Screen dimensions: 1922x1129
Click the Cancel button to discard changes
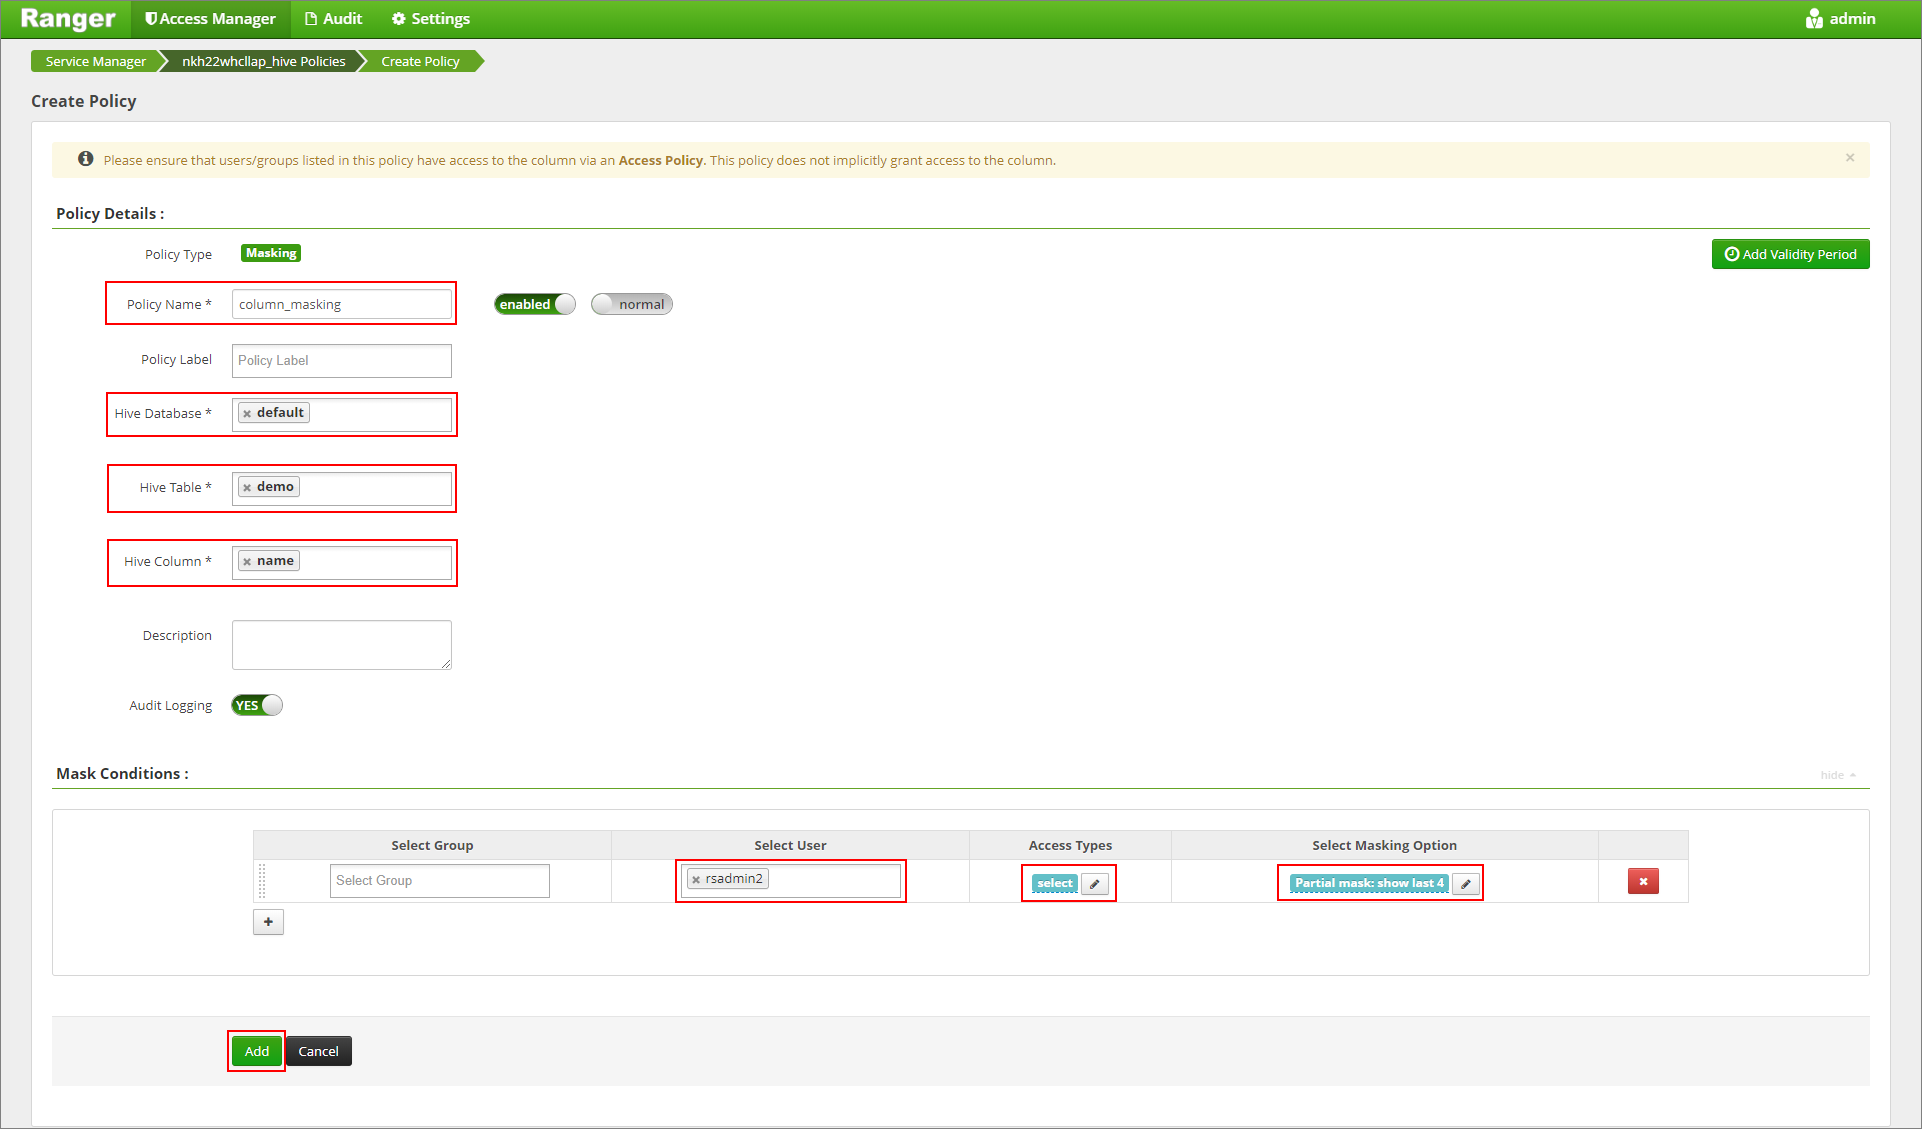click(319, 1050)
